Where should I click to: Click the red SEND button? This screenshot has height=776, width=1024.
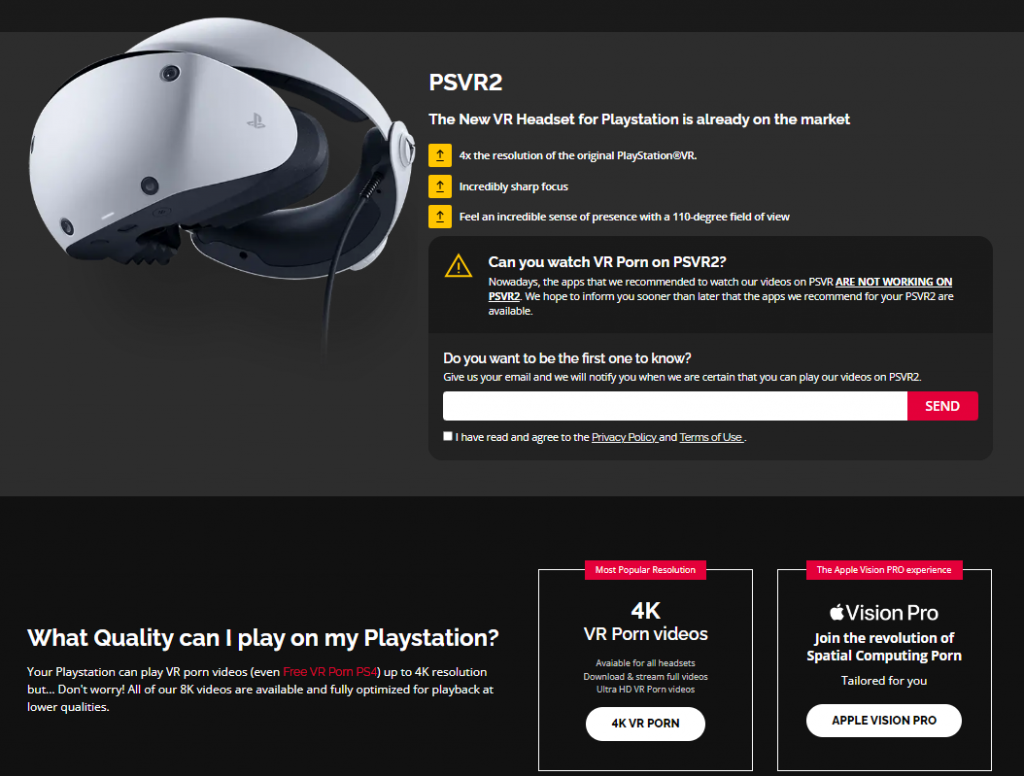(x=942, y=406)
